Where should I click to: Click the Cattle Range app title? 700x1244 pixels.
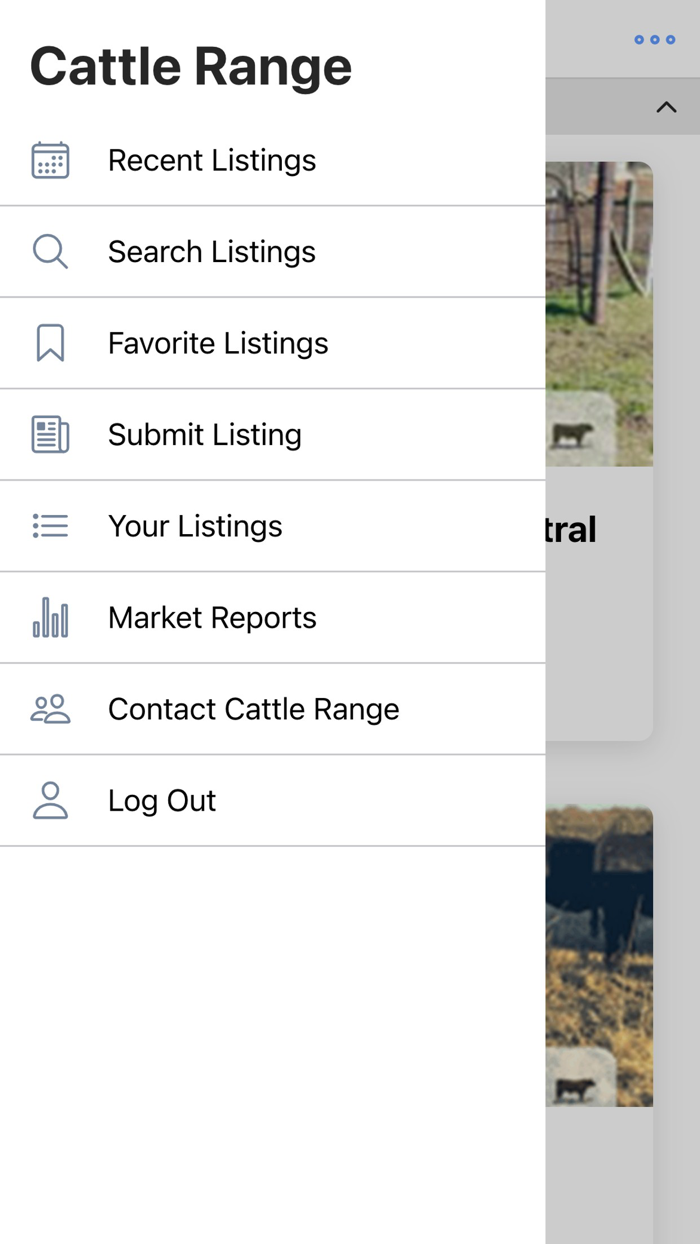pyautogui.click(x=191, y=65)
